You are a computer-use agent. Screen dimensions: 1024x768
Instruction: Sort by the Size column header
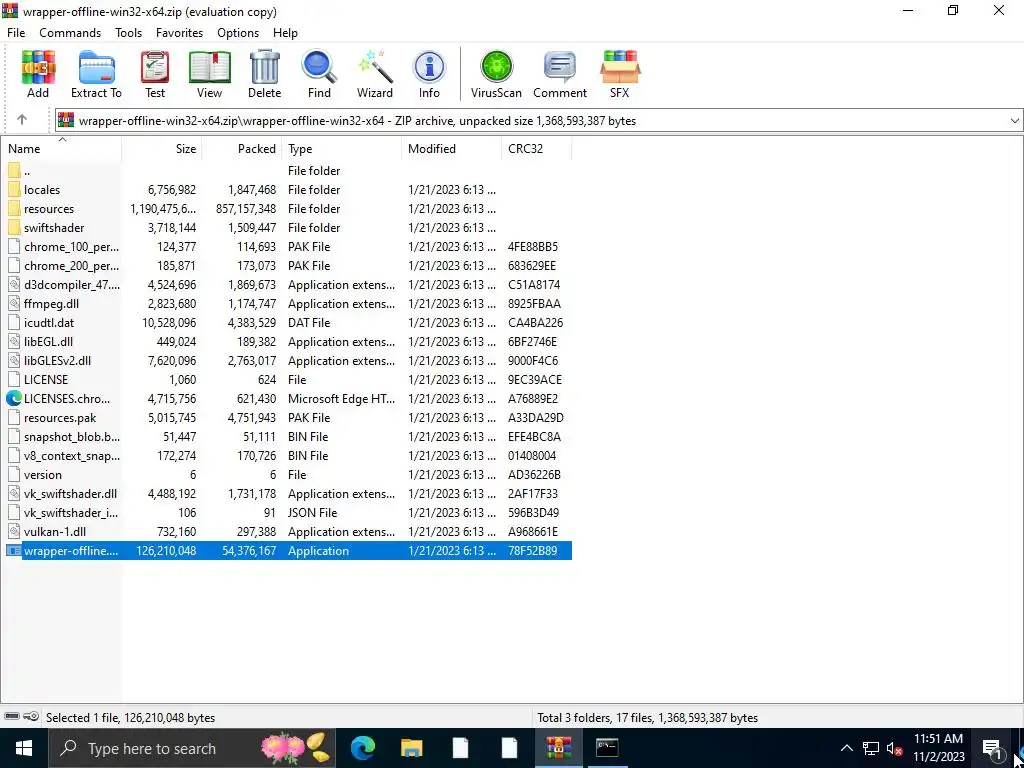click(x=161, y=149)
